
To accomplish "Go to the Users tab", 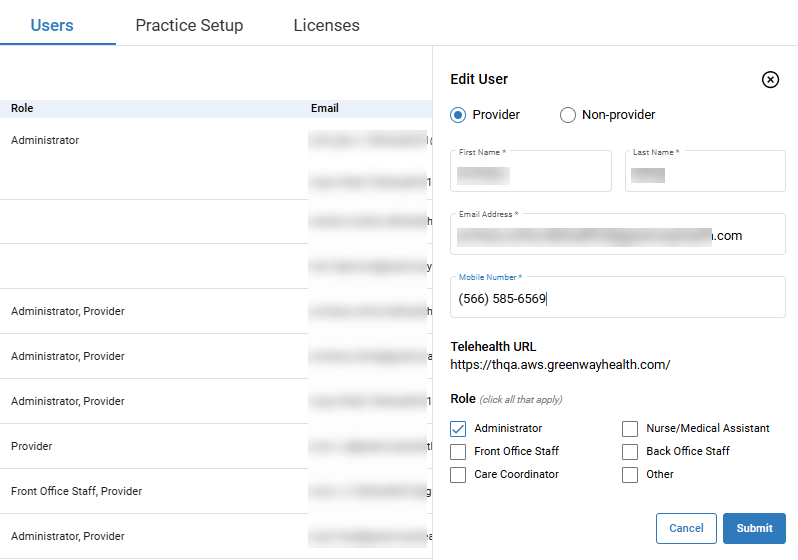I will (x=52, y=25).
